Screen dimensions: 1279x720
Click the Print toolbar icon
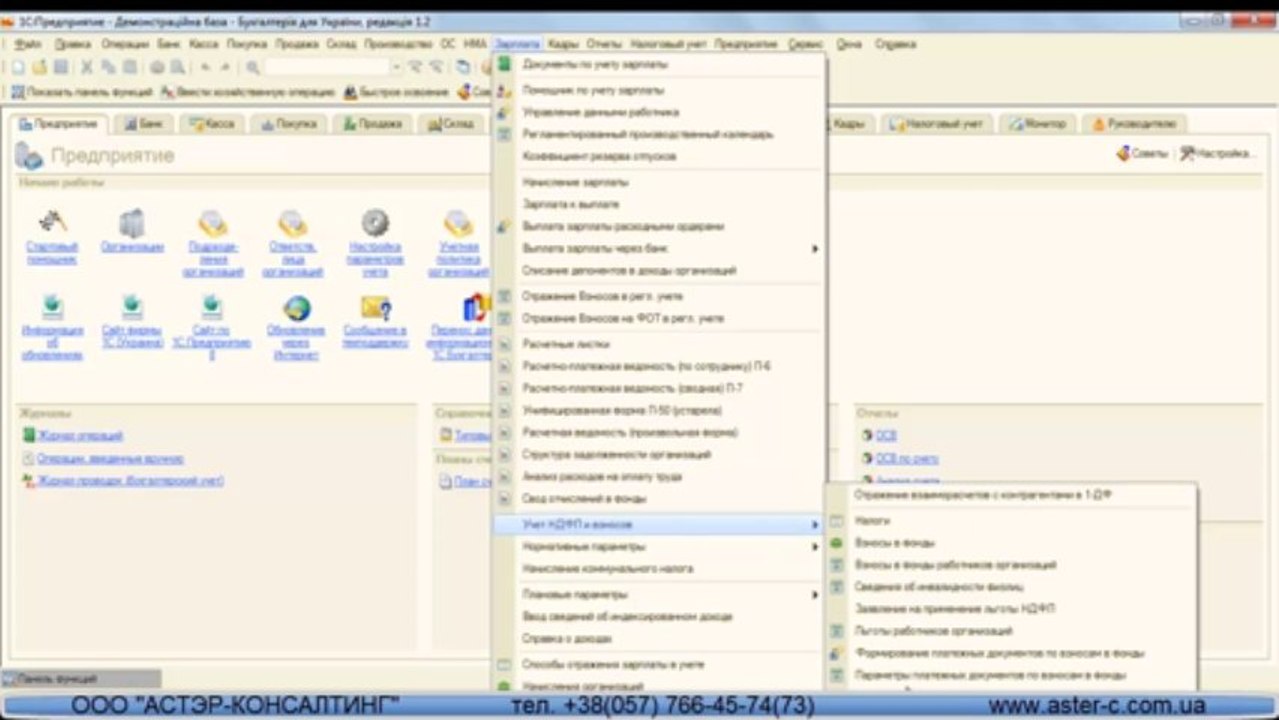coord(157,67)
